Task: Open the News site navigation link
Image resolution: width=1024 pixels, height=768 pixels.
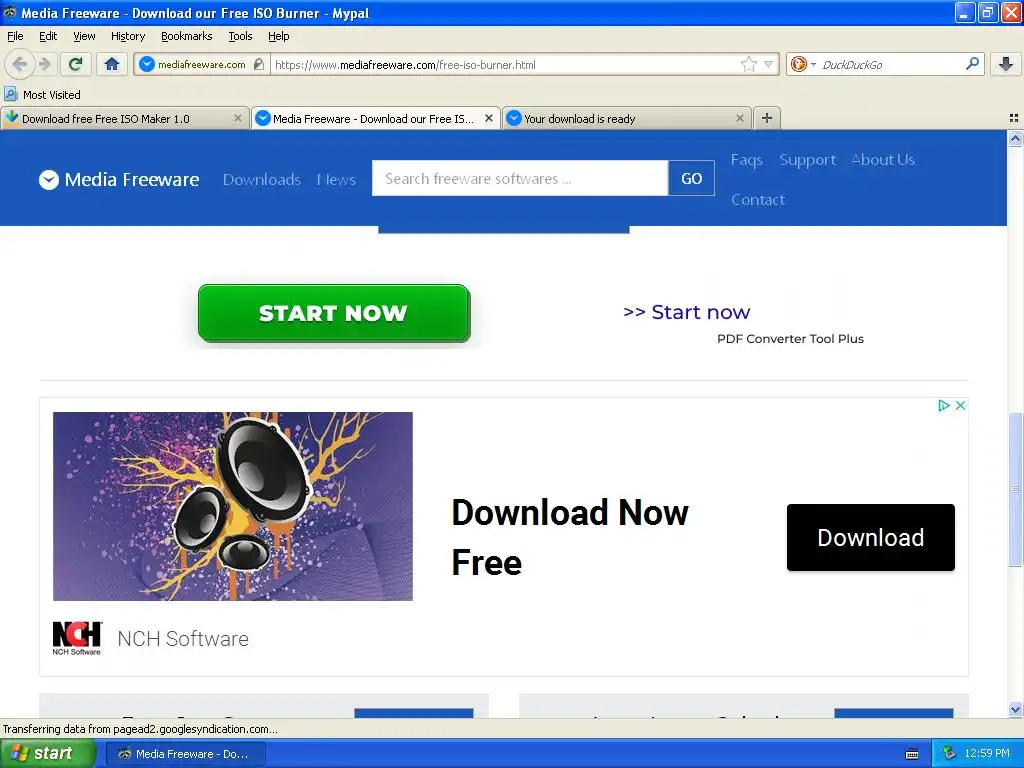Action: pyautogui.click(x=336, y=180)
